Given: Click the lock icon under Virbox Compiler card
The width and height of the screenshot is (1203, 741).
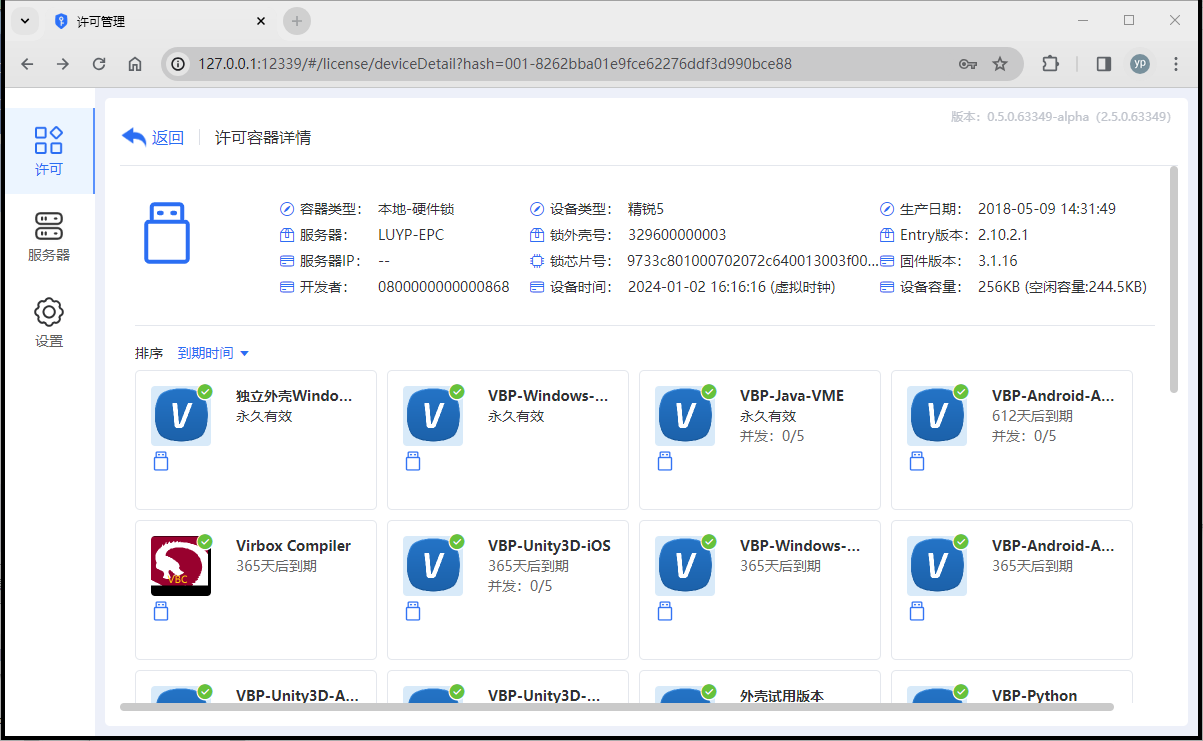Looking at the screenshot, I should click(x=161, y=611).
